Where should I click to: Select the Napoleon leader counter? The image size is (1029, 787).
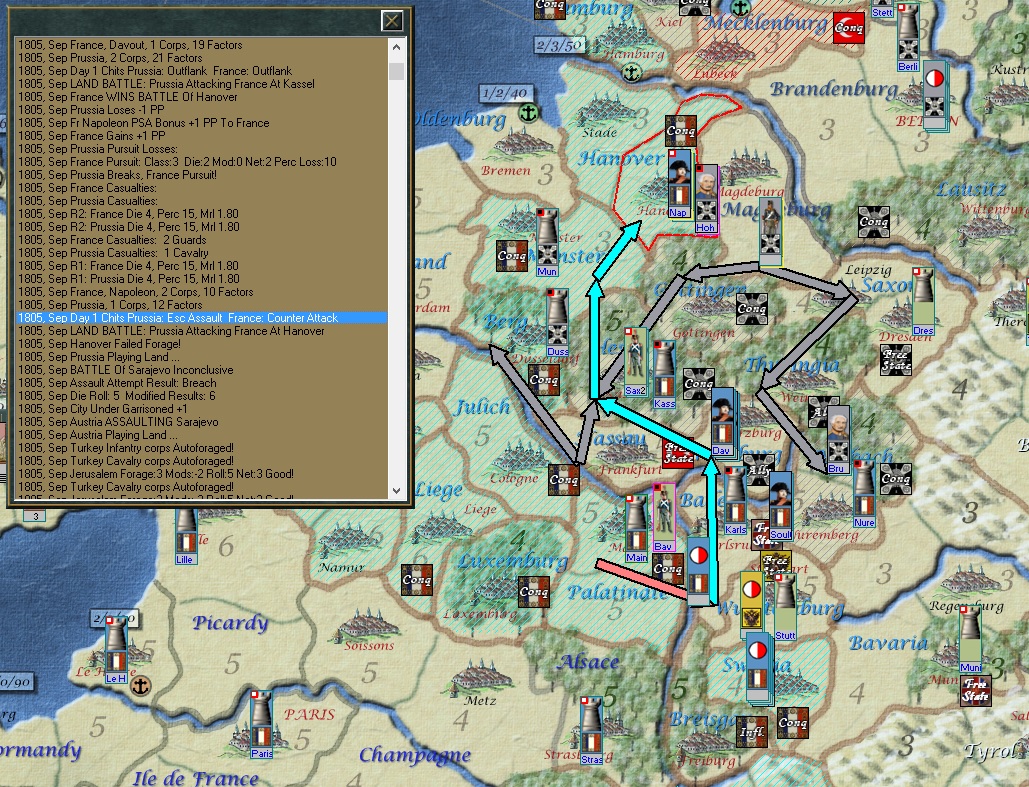(x=680, y=184)
